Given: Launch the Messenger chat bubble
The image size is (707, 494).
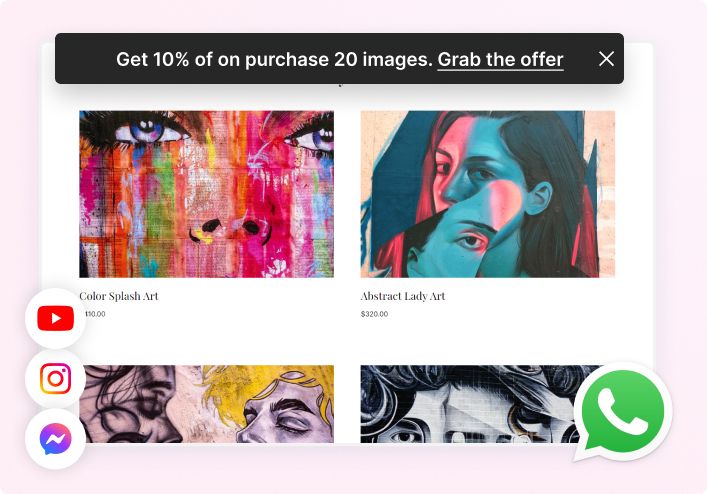Looking at the screenshot, I should [55, 439].
